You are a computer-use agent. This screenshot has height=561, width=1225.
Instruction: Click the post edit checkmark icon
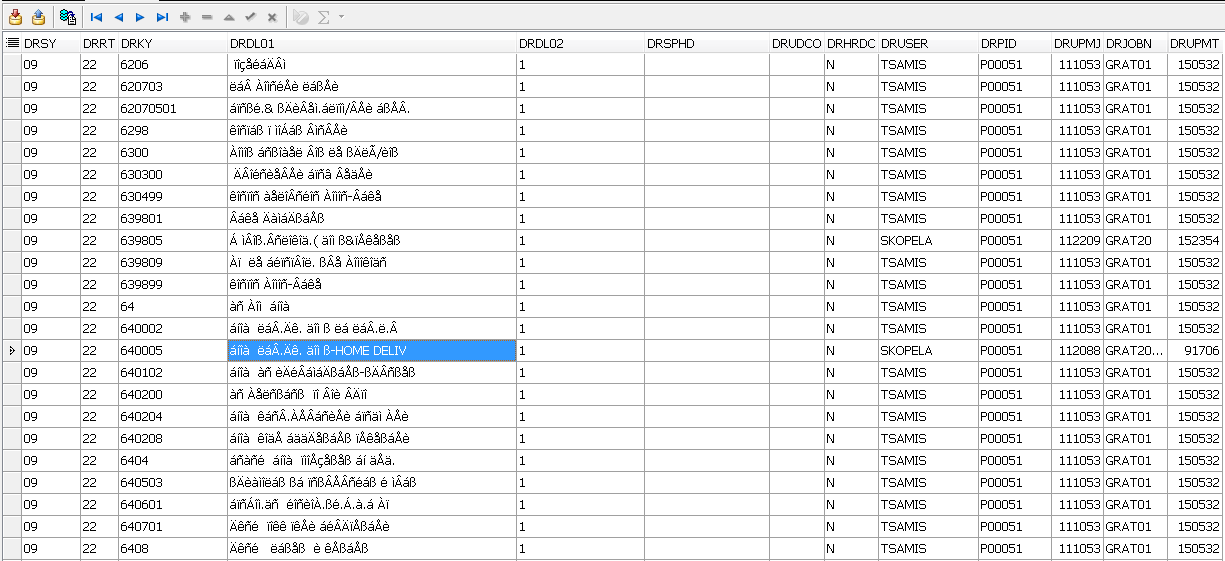pyautogui.click(x=251, y=17)
